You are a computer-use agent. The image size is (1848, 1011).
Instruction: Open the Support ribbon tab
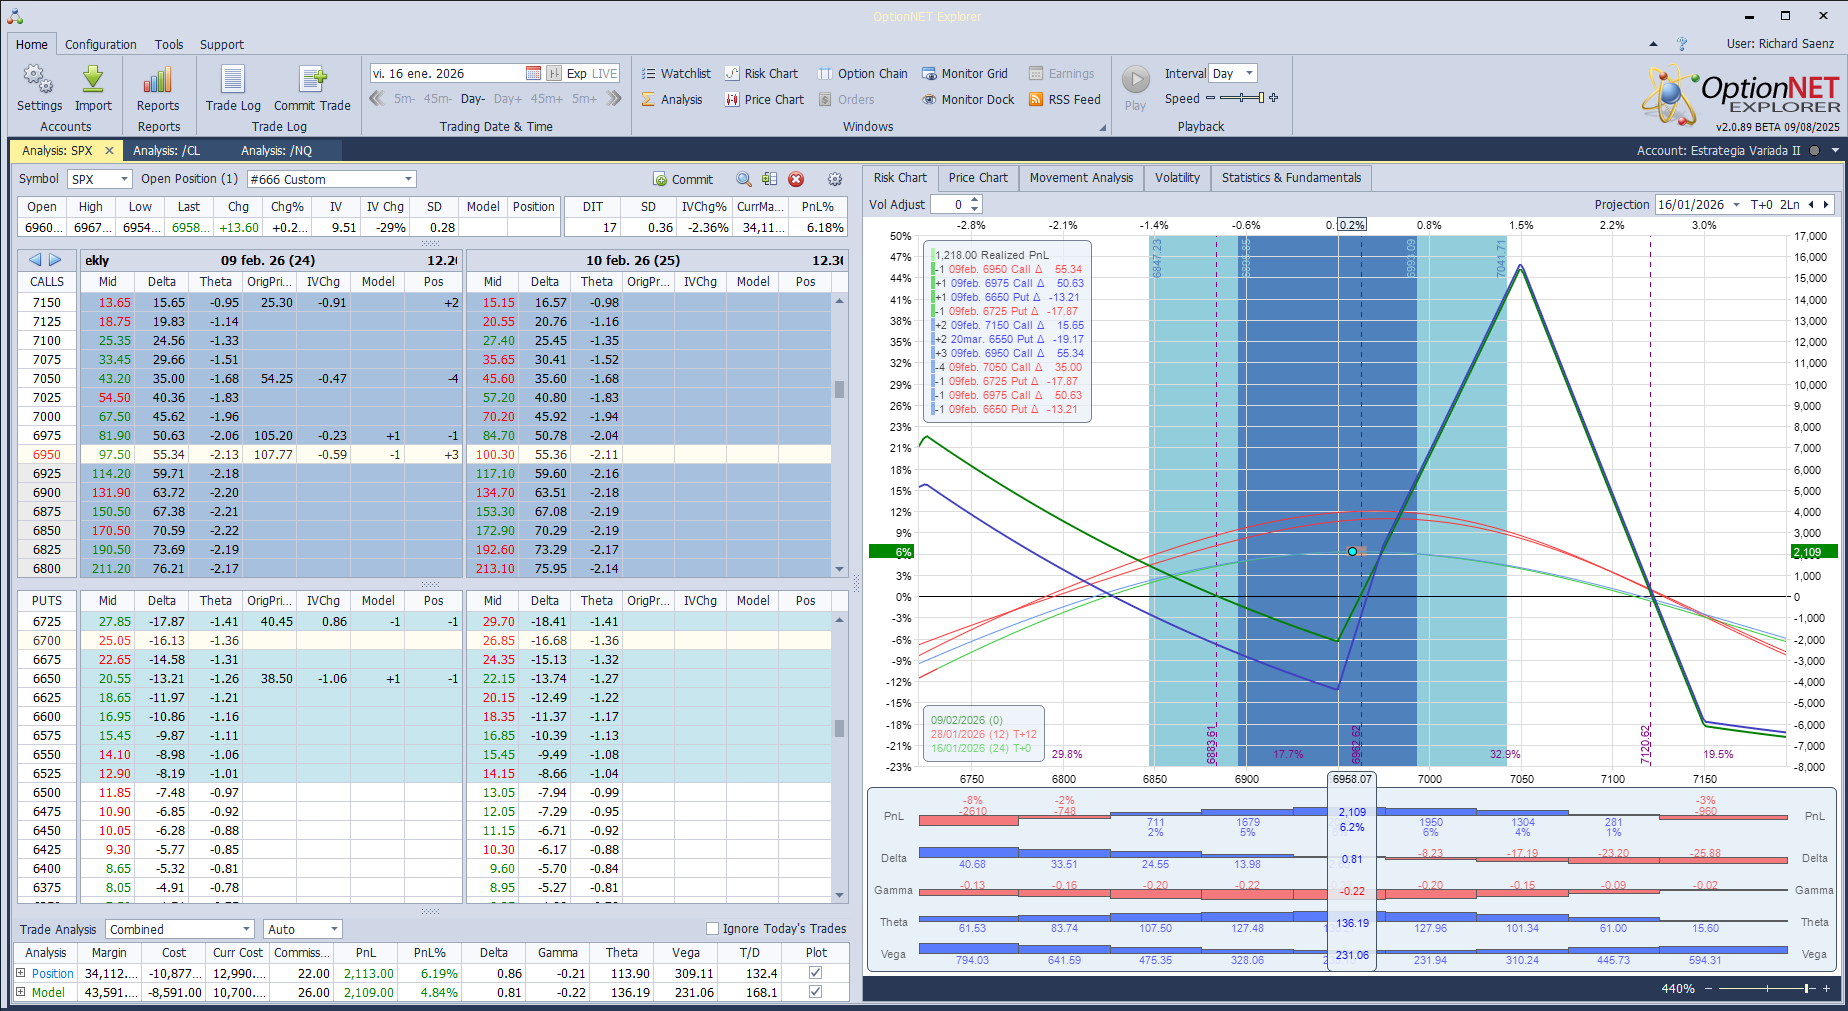[222, 44]
